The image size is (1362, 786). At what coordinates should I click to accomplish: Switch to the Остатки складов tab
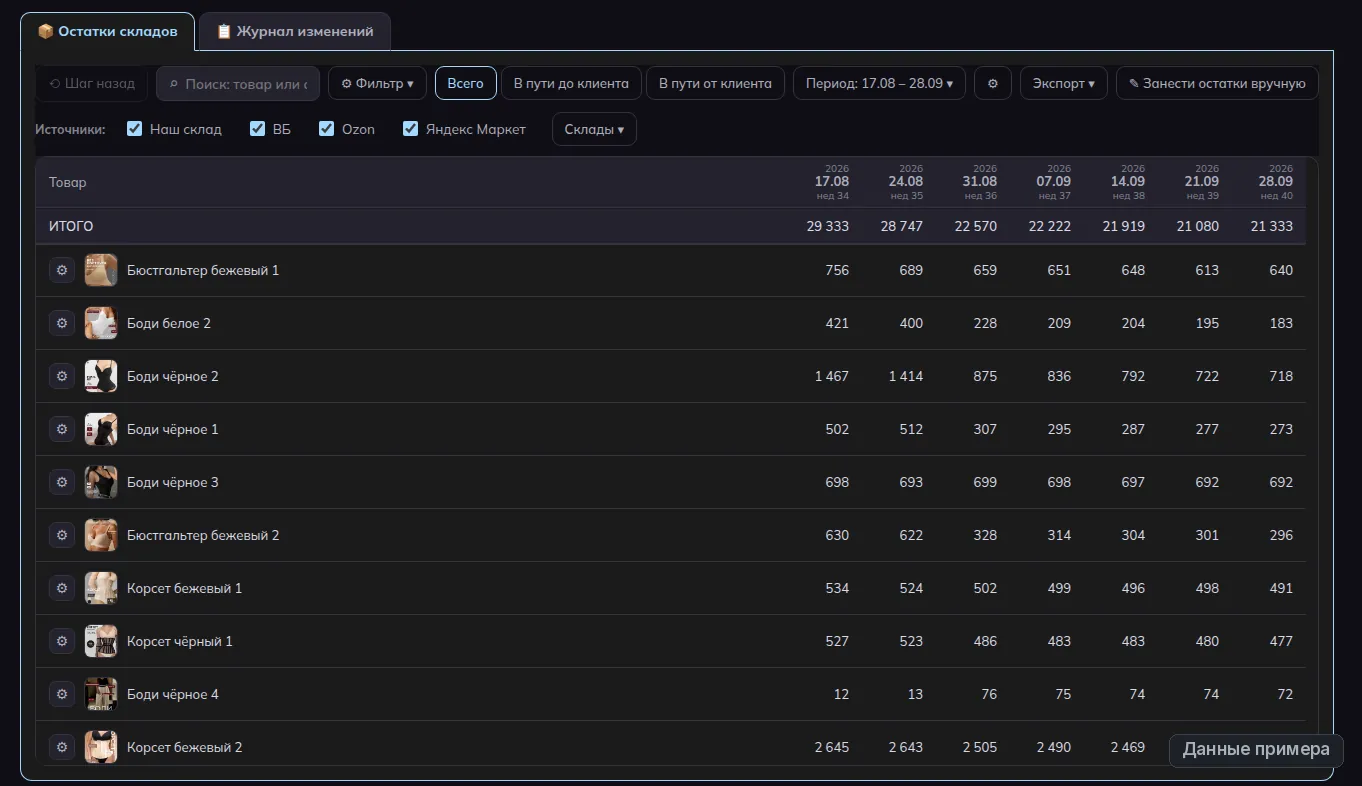(107, 31)
